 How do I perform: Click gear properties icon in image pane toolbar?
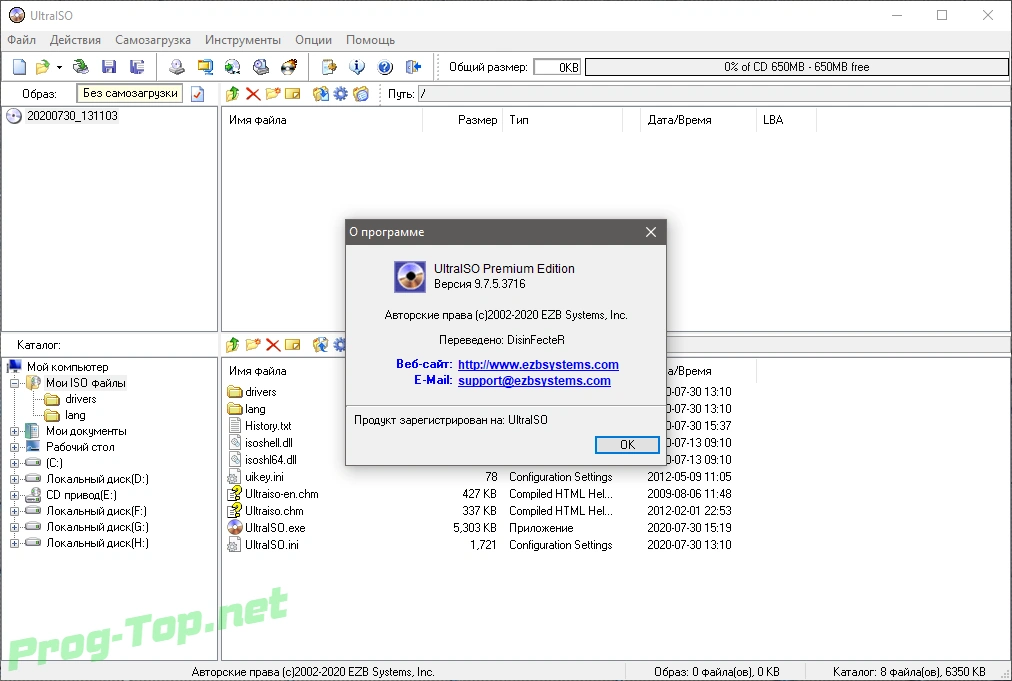click(x=340, y=94)
